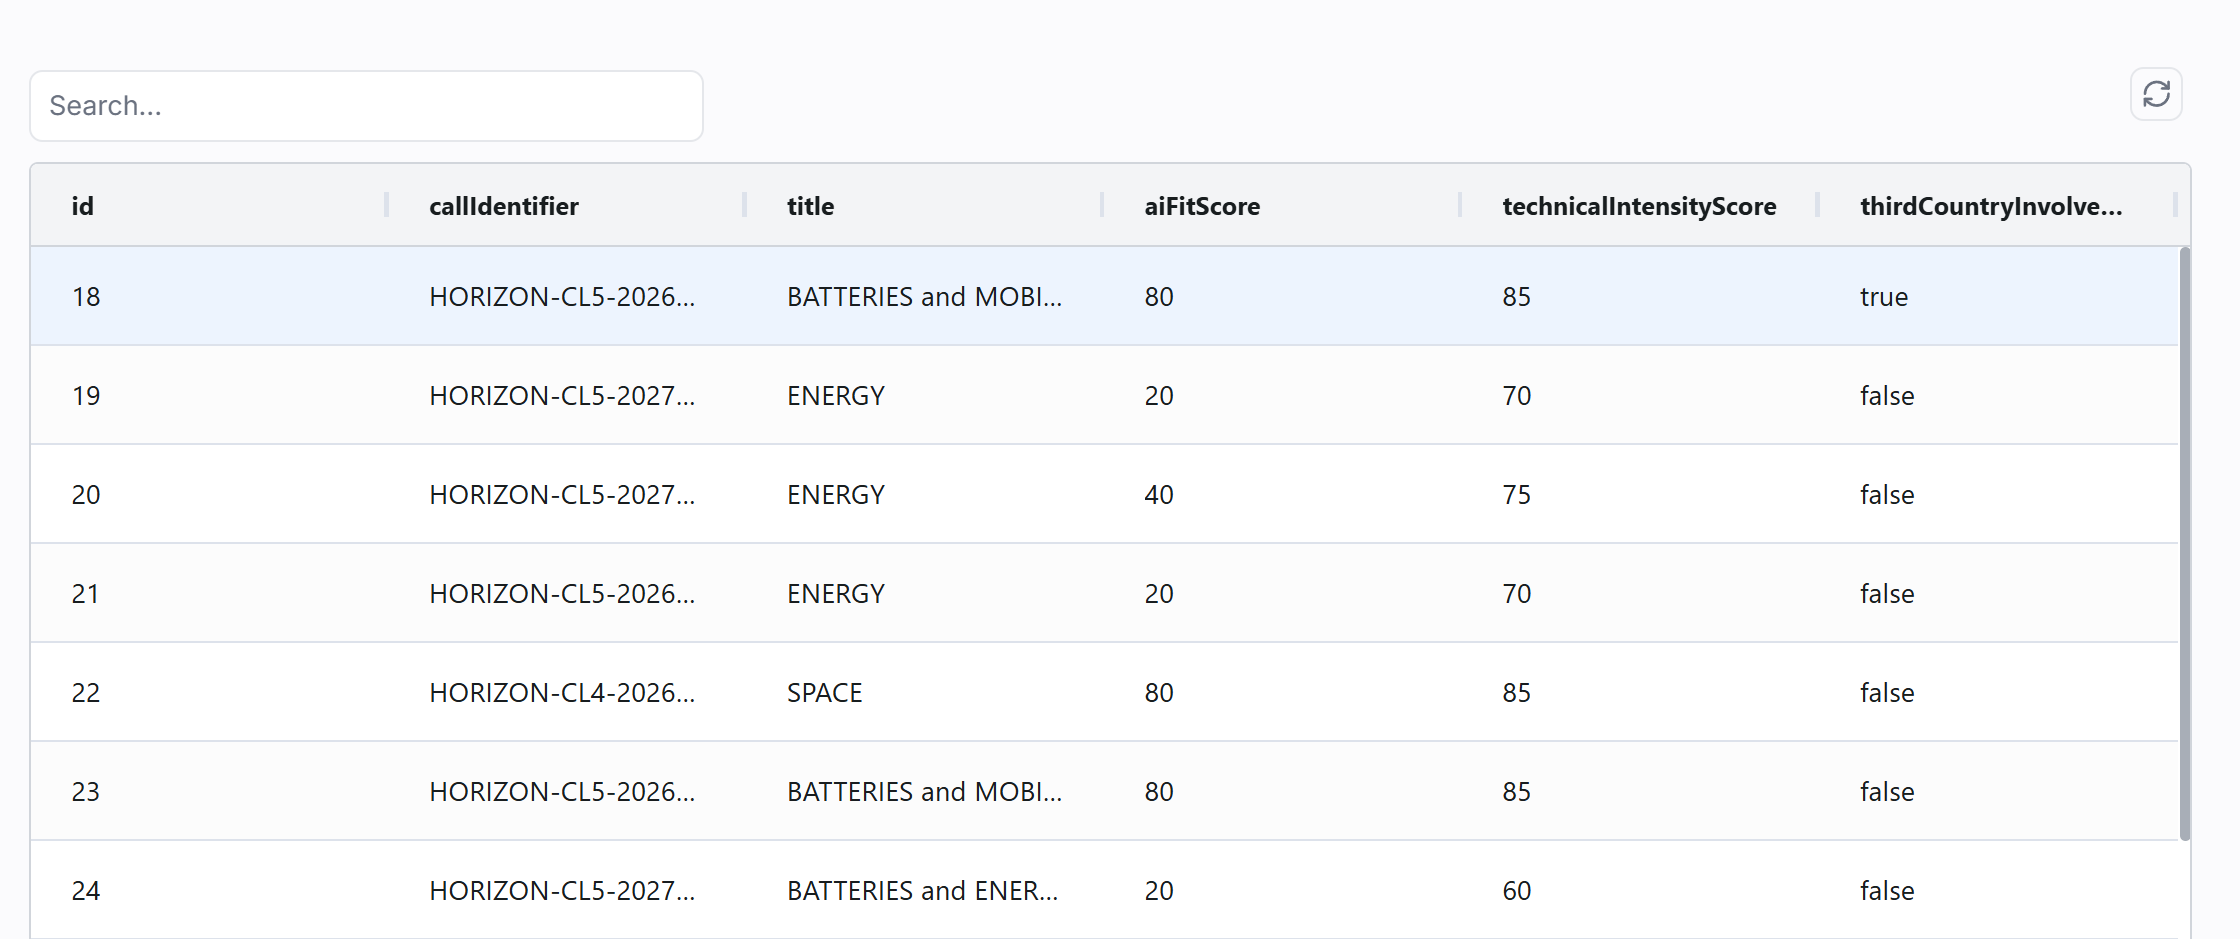Click resize handle after title column
Image resolution: width=2240 pixels, height=939 pixels.
click(1102, 205)
